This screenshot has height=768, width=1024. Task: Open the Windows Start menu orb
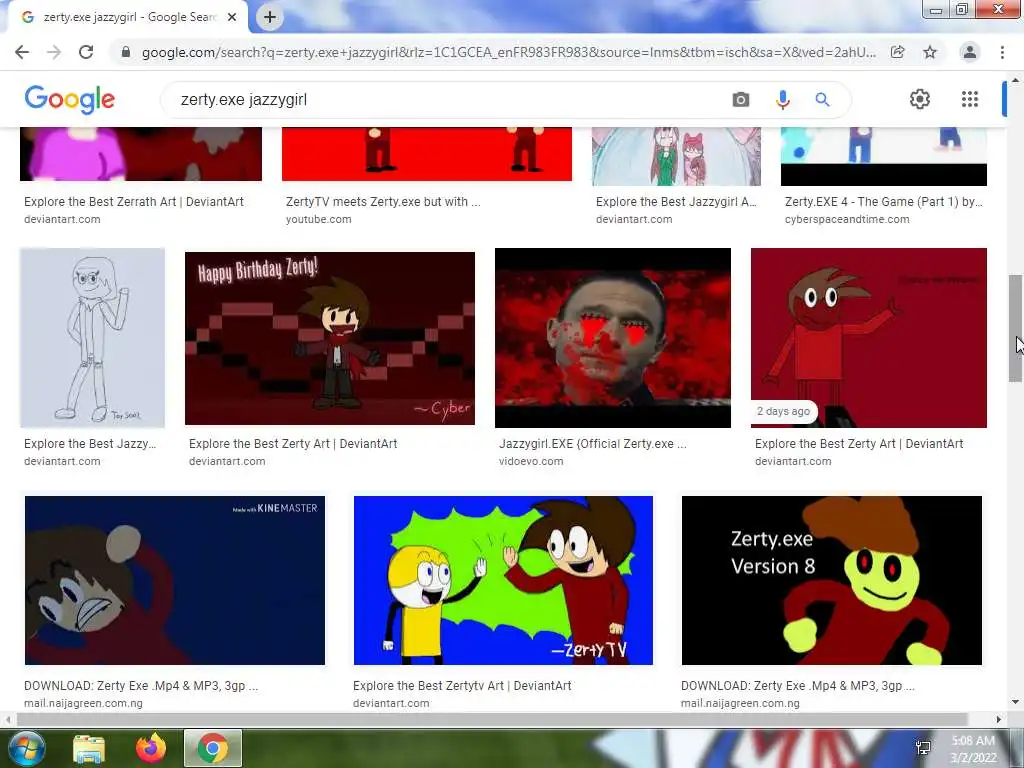tap(26, 748)
